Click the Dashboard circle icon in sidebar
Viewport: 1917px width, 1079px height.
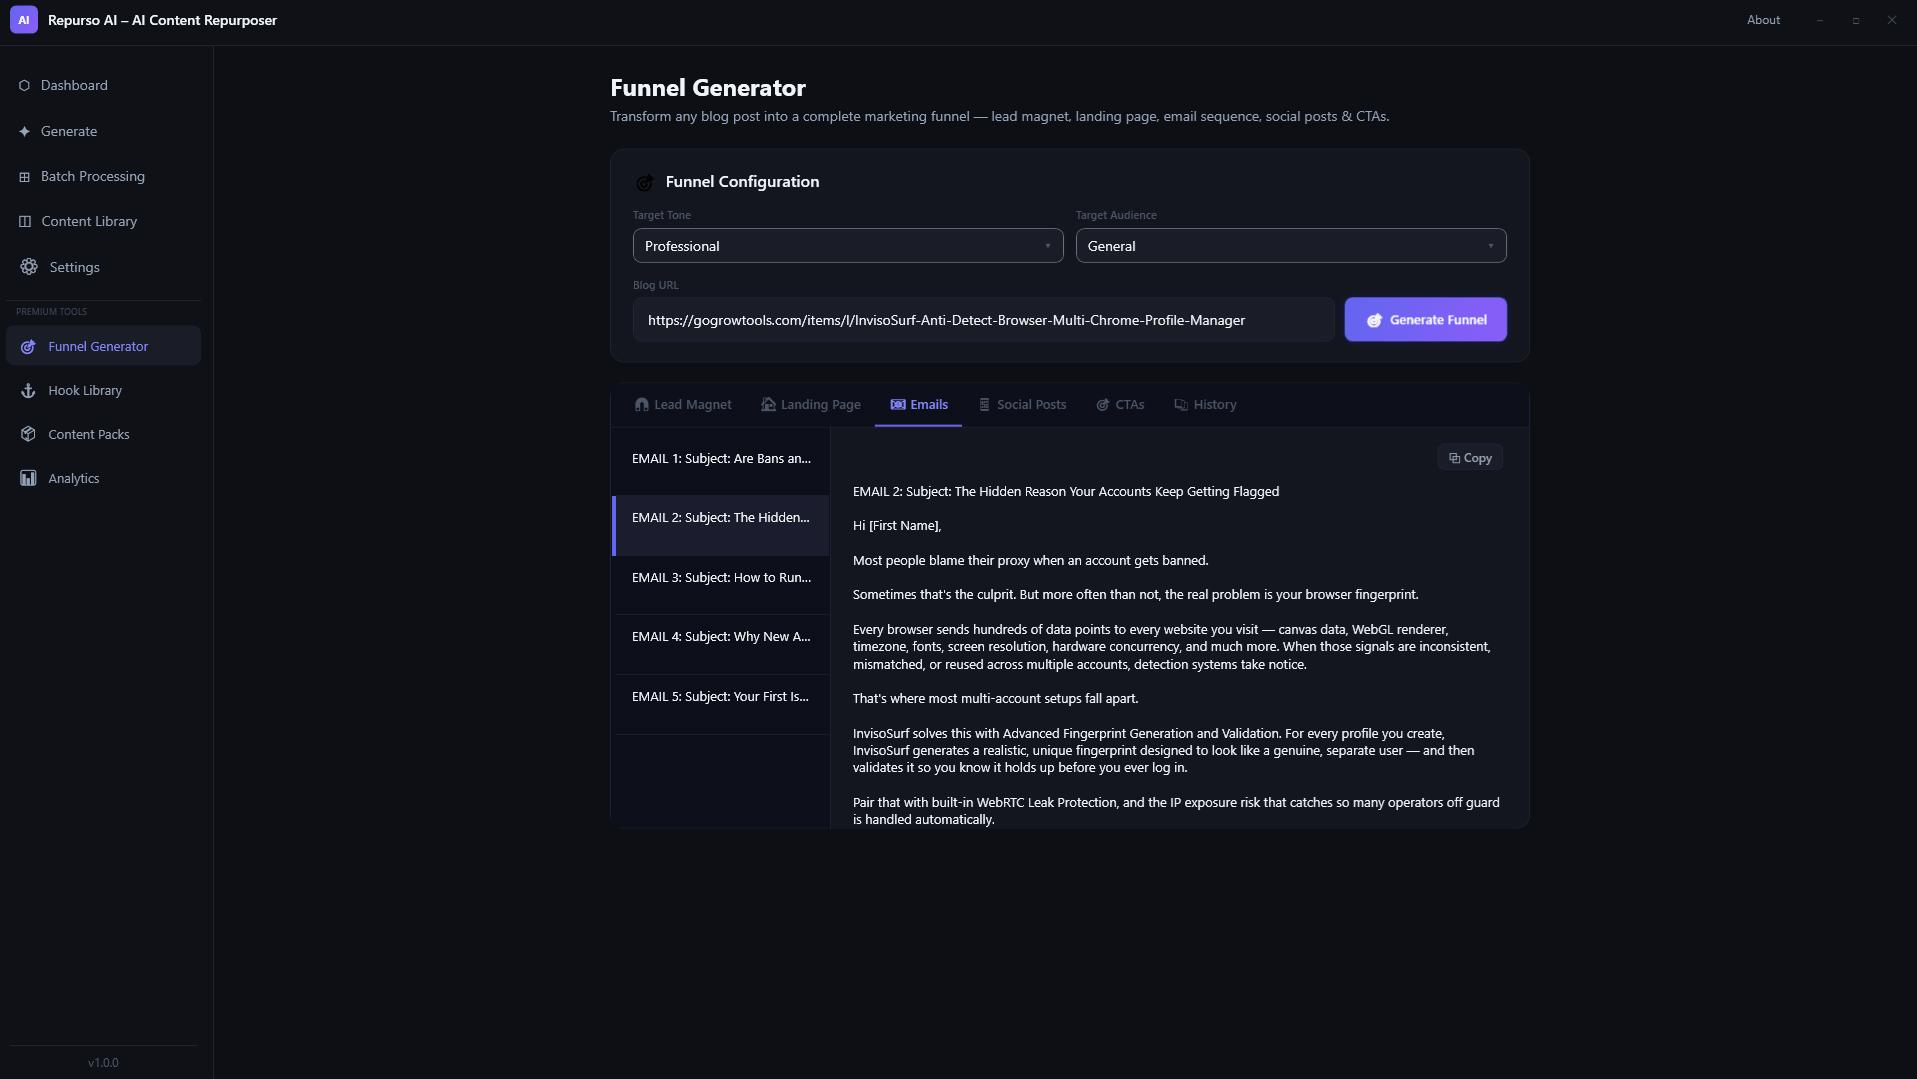[24, 86]
